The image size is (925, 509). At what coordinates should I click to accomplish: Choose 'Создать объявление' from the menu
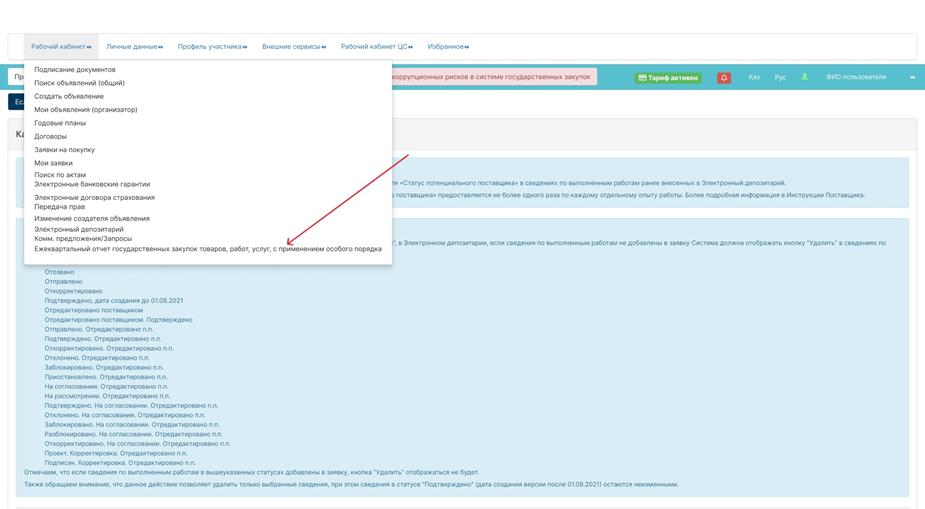[x=69, y=96]
